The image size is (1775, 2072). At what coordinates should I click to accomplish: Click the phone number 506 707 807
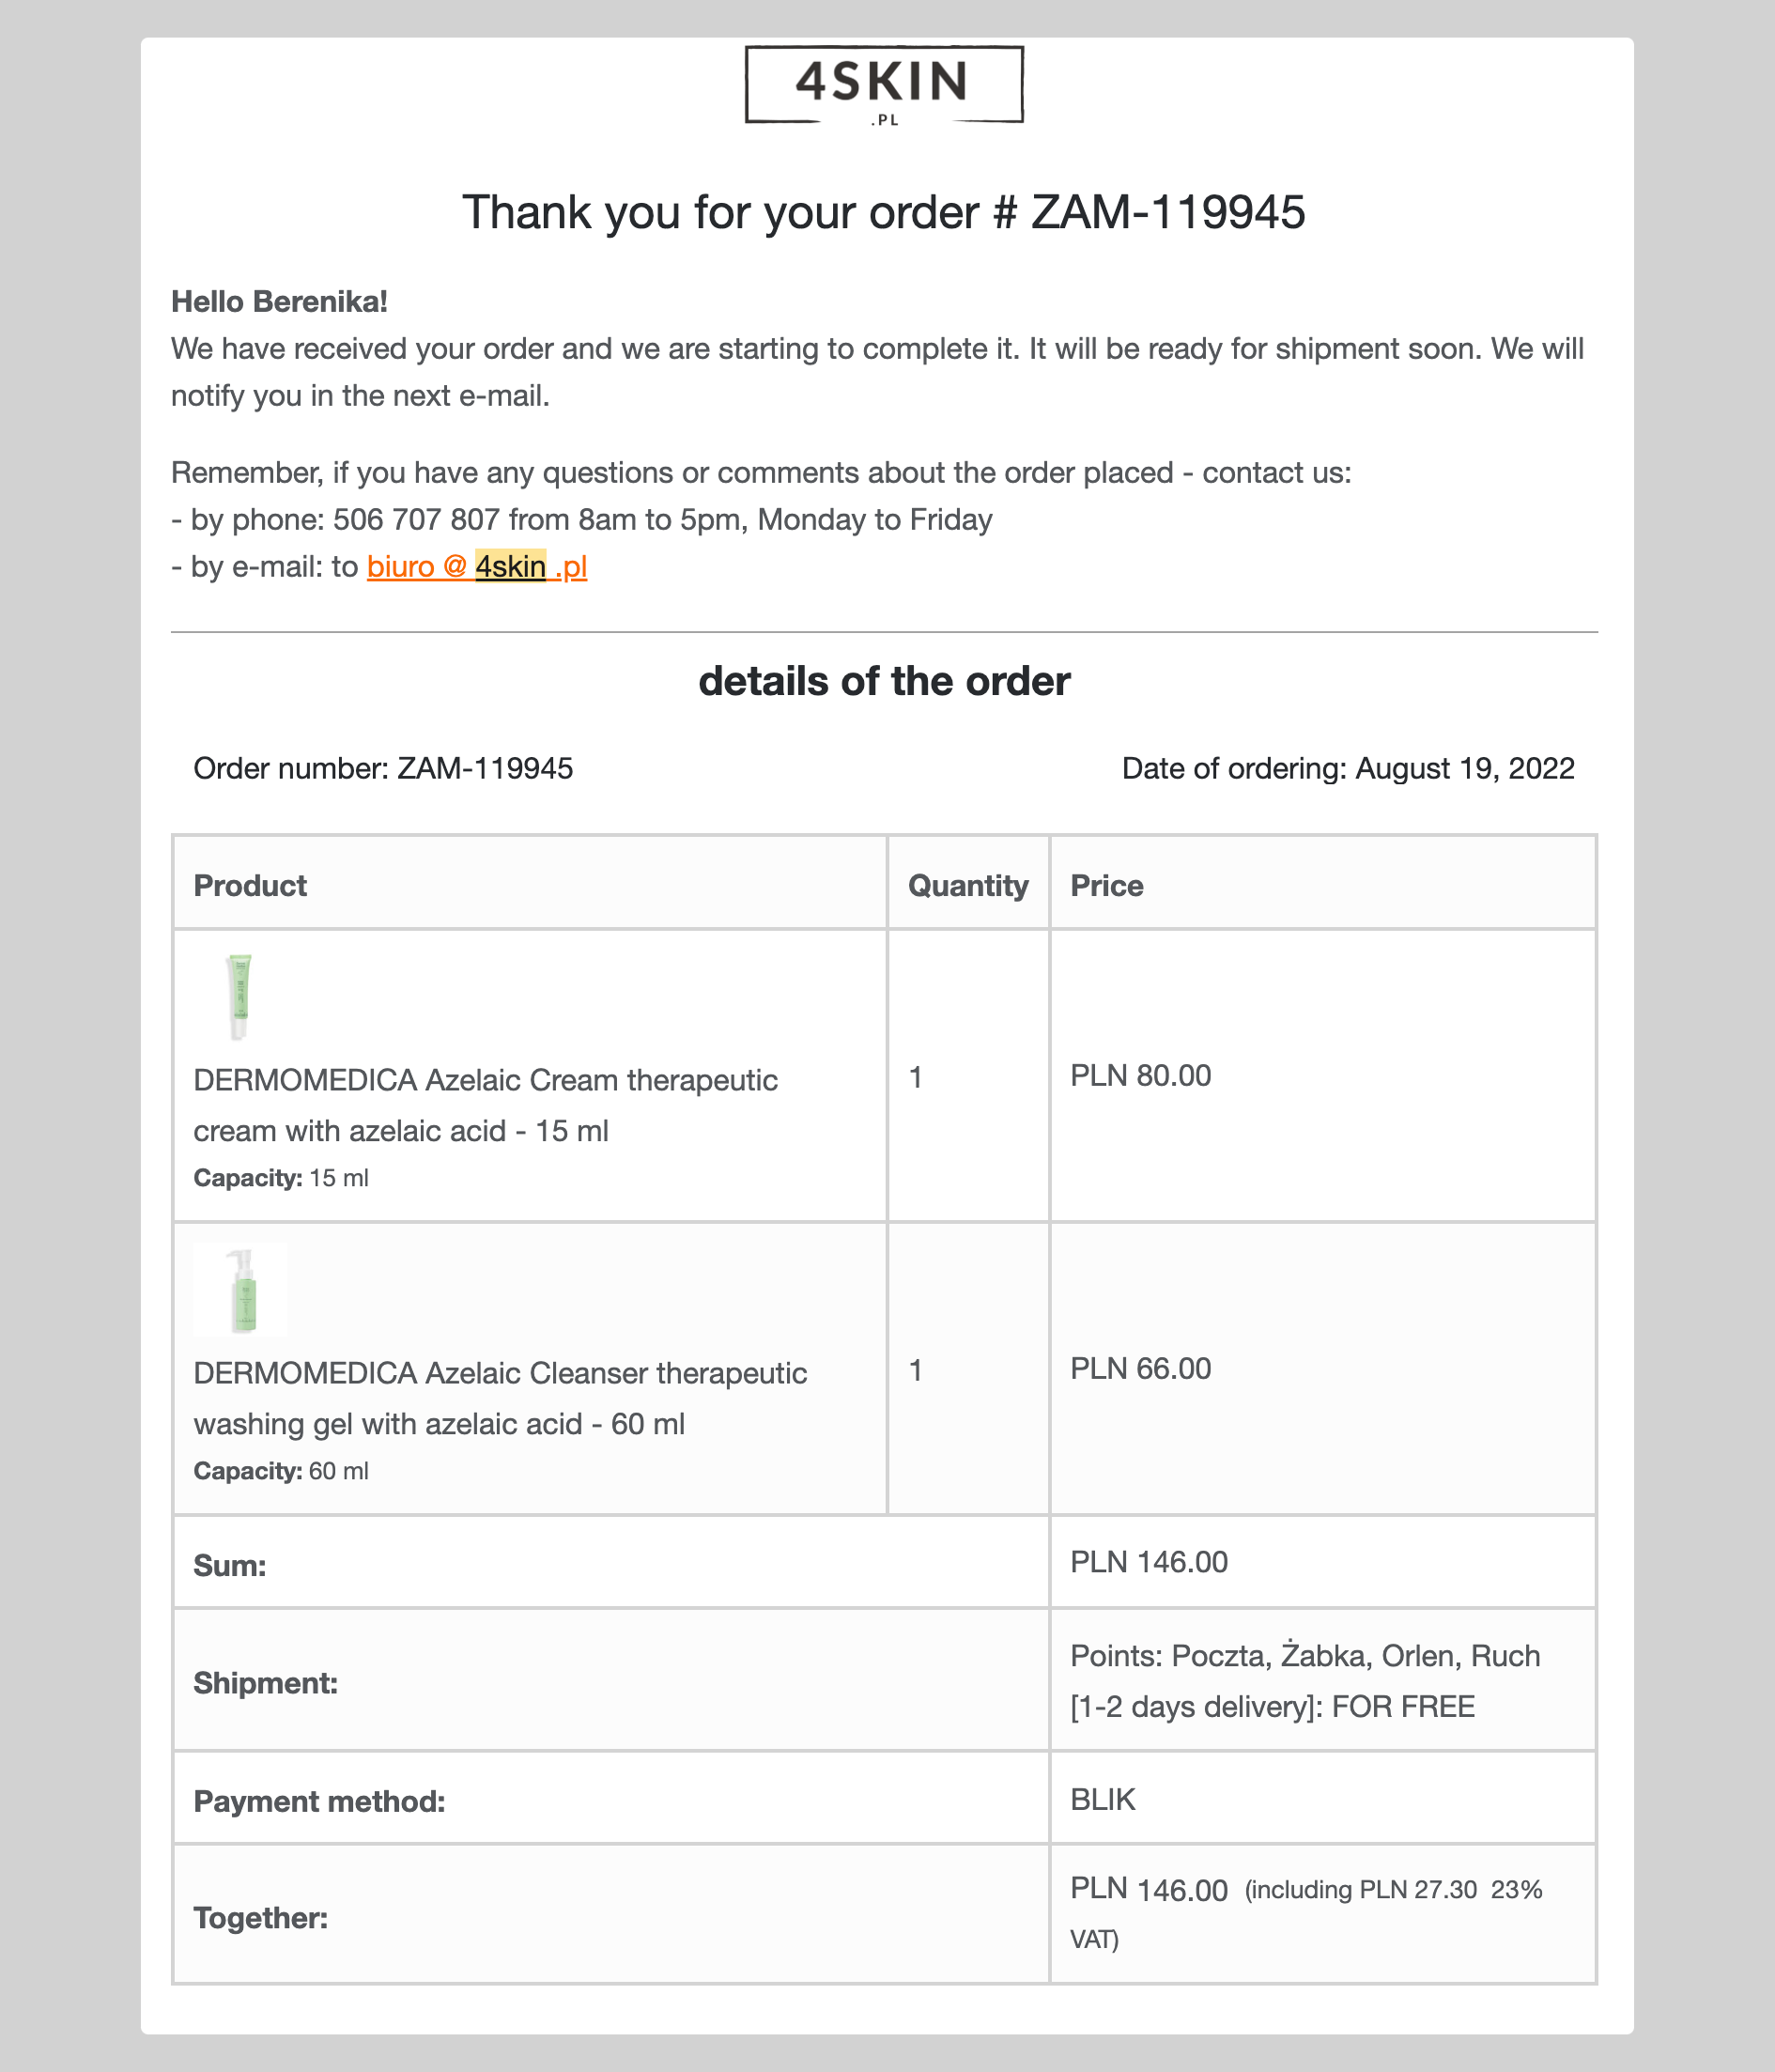(416, 520)
